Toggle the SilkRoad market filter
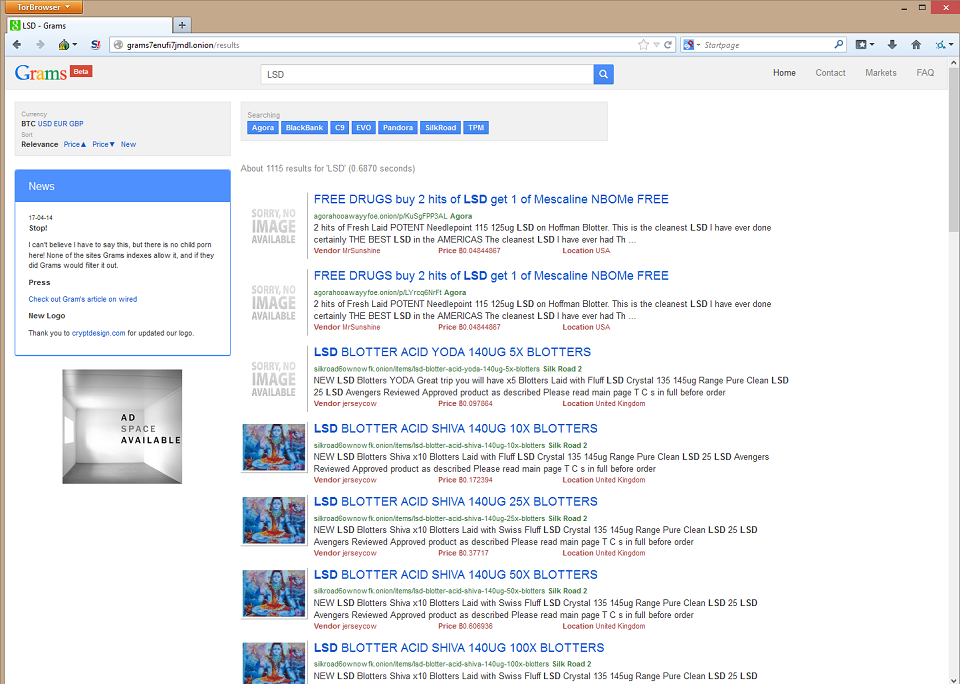This screenshot has width=960, height=684. 440,128
